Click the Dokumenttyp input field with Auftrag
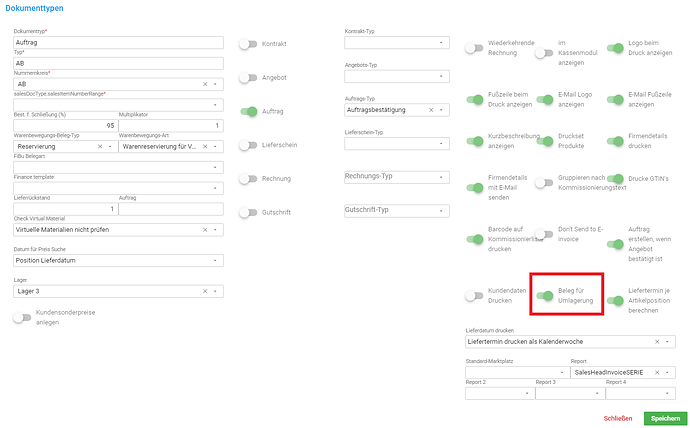The width and height of the screenshot is (690, 428). 118,43
